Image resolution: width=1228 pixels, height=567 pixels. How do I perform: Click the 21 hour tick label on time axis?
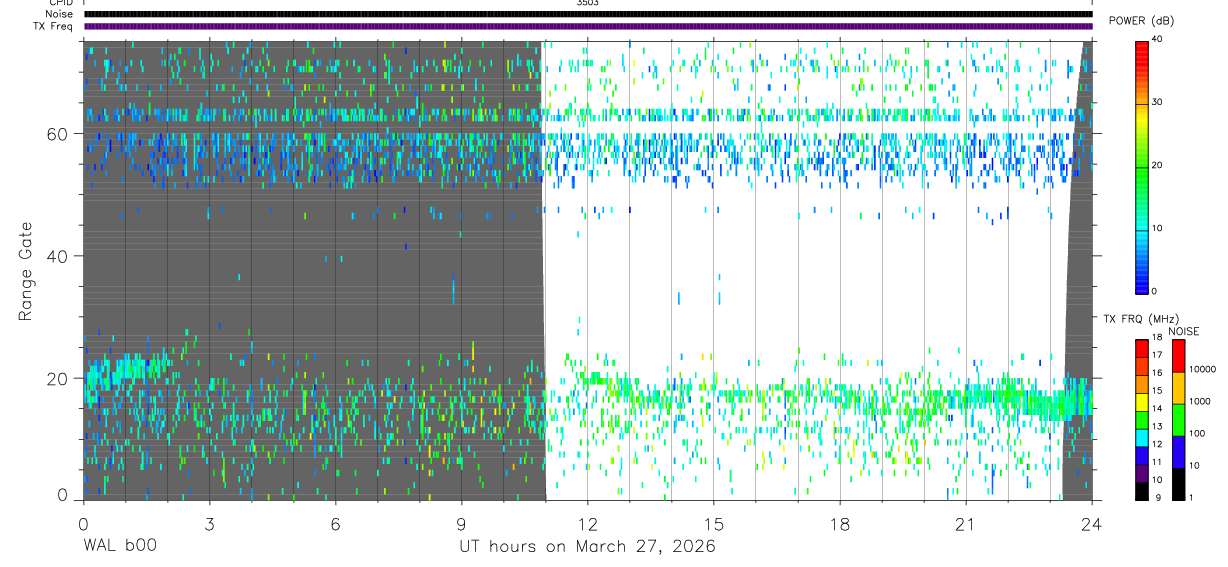click(x=966, y=524)
